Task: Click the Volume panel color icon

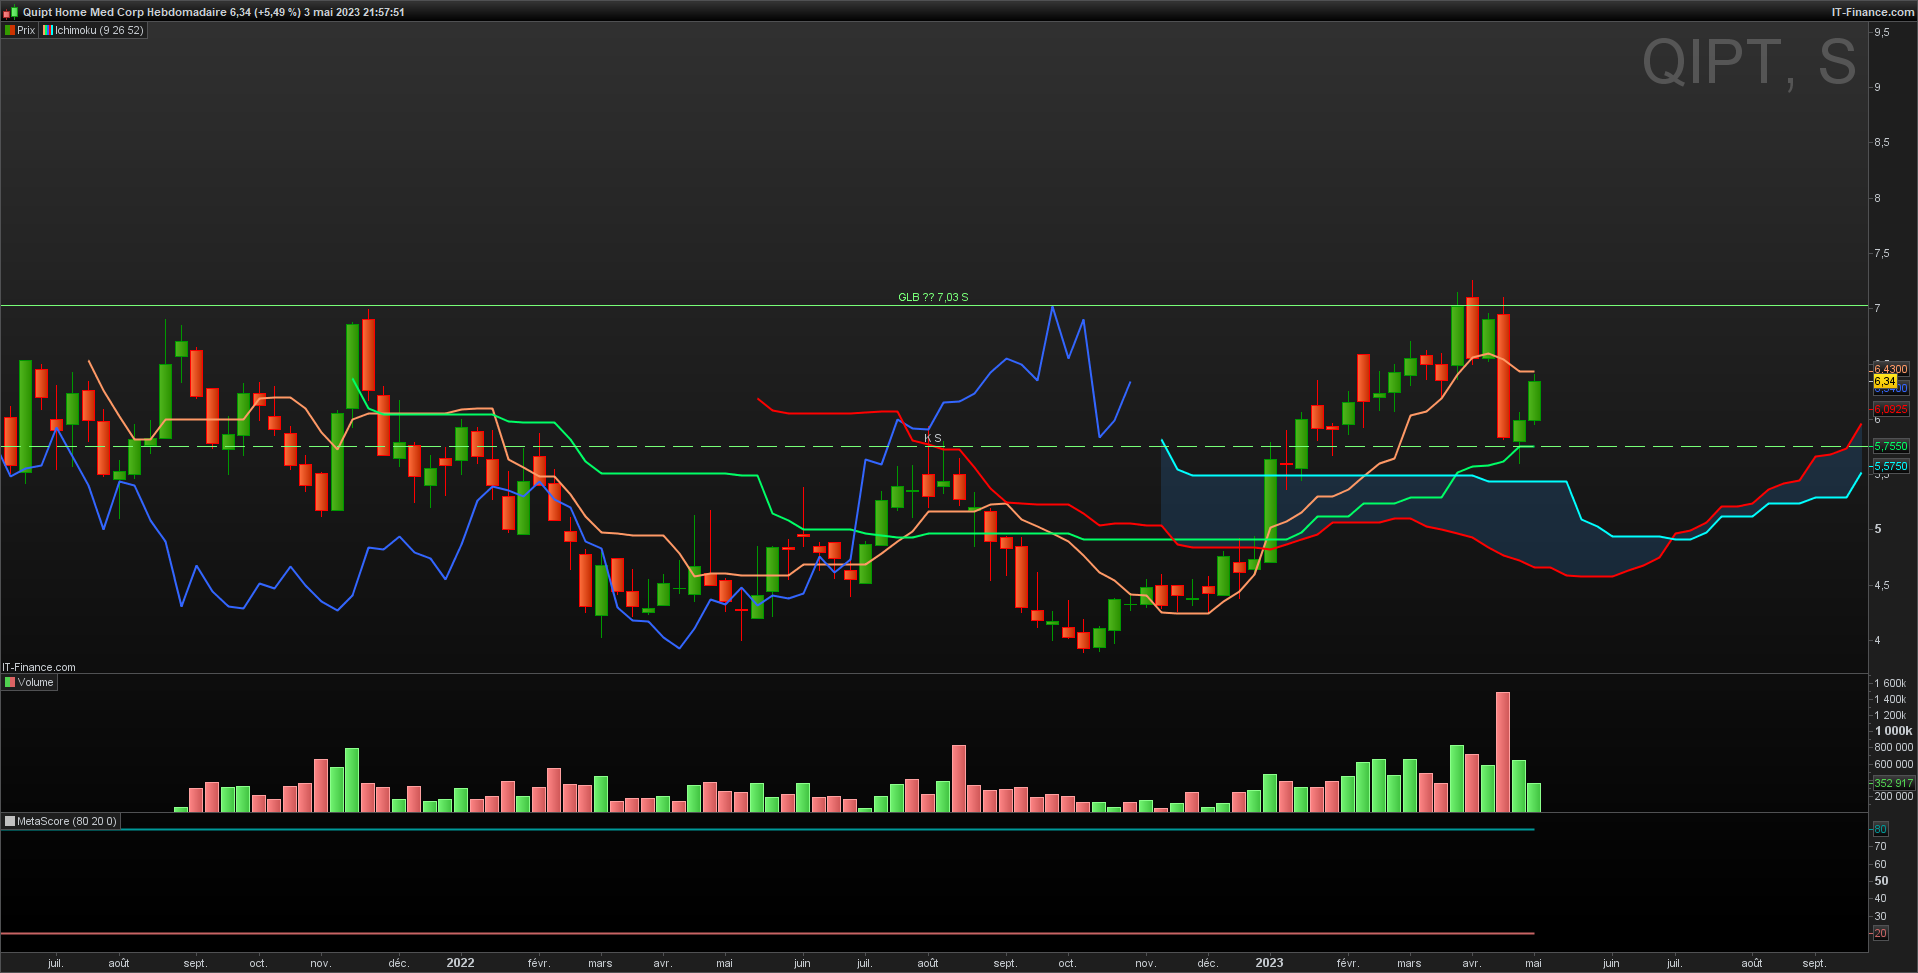Action: 10,682
